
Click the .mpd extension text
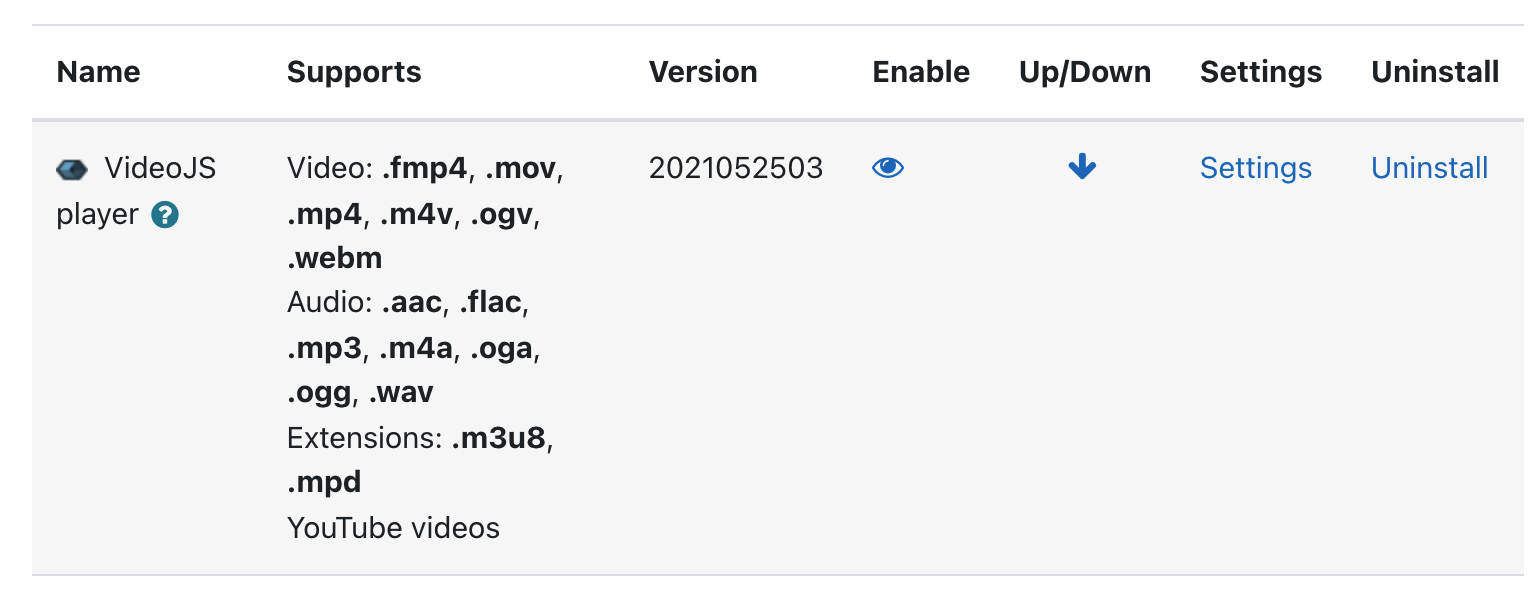[x=324, y=483]
